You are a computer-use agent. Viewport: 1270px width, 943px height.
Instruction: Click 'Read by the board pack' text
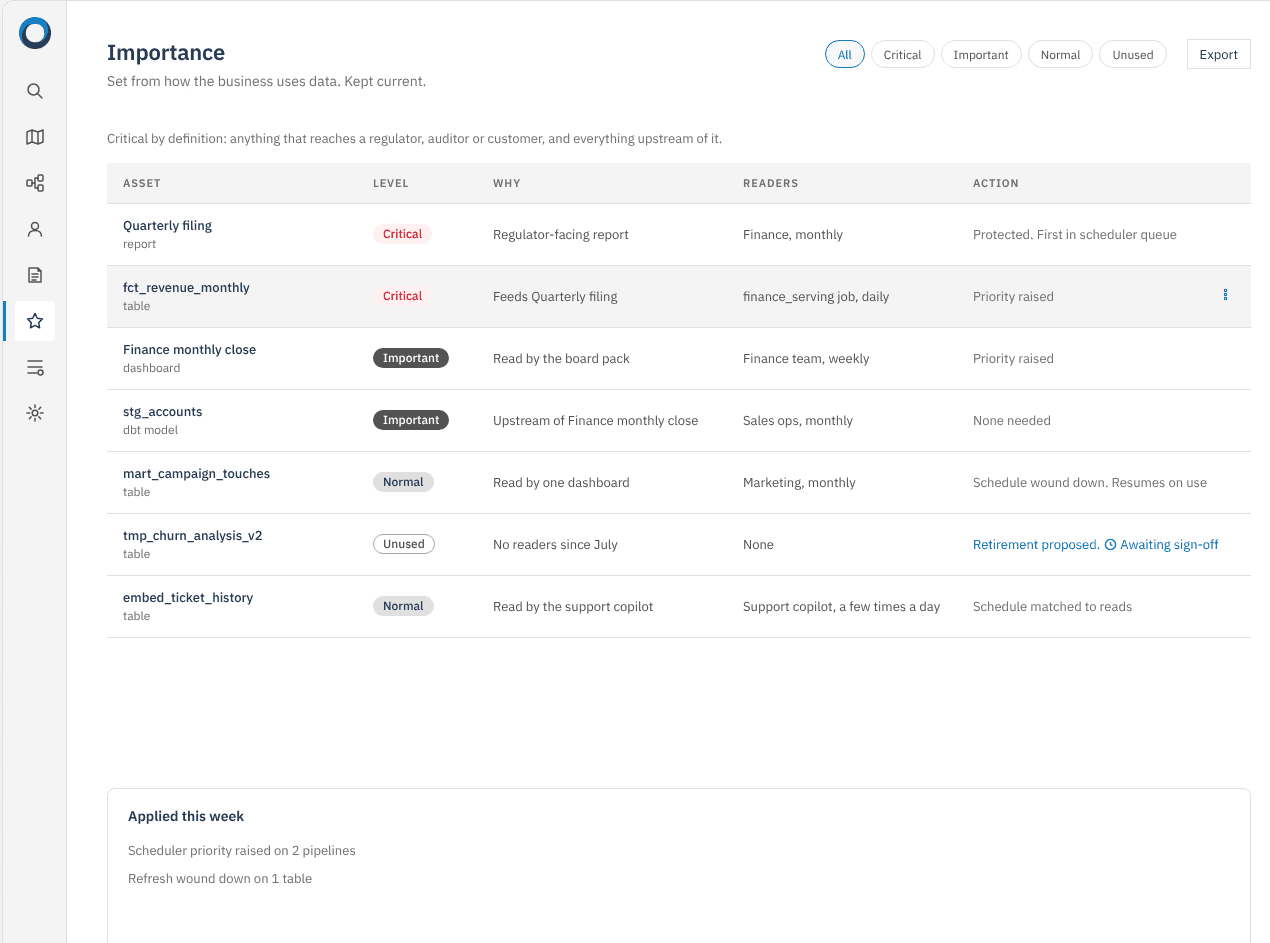point(561,359)
